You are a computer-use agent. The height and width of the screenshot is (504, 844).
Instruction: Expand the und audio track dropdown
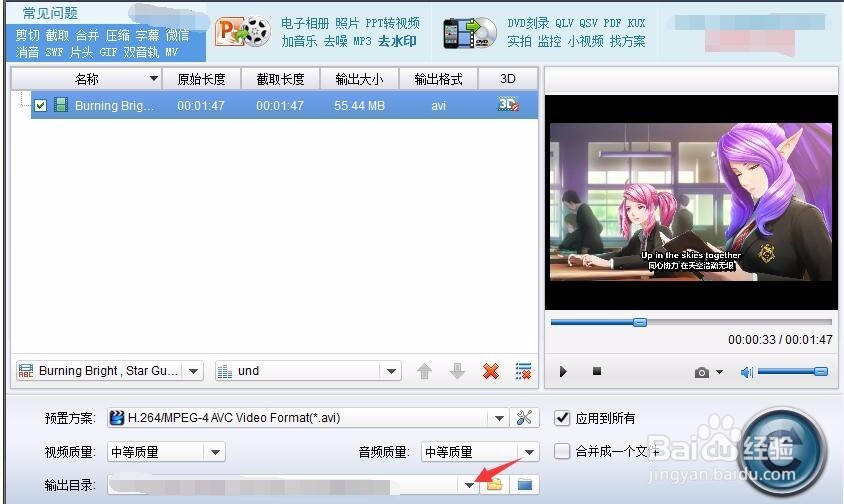(391, 371)
